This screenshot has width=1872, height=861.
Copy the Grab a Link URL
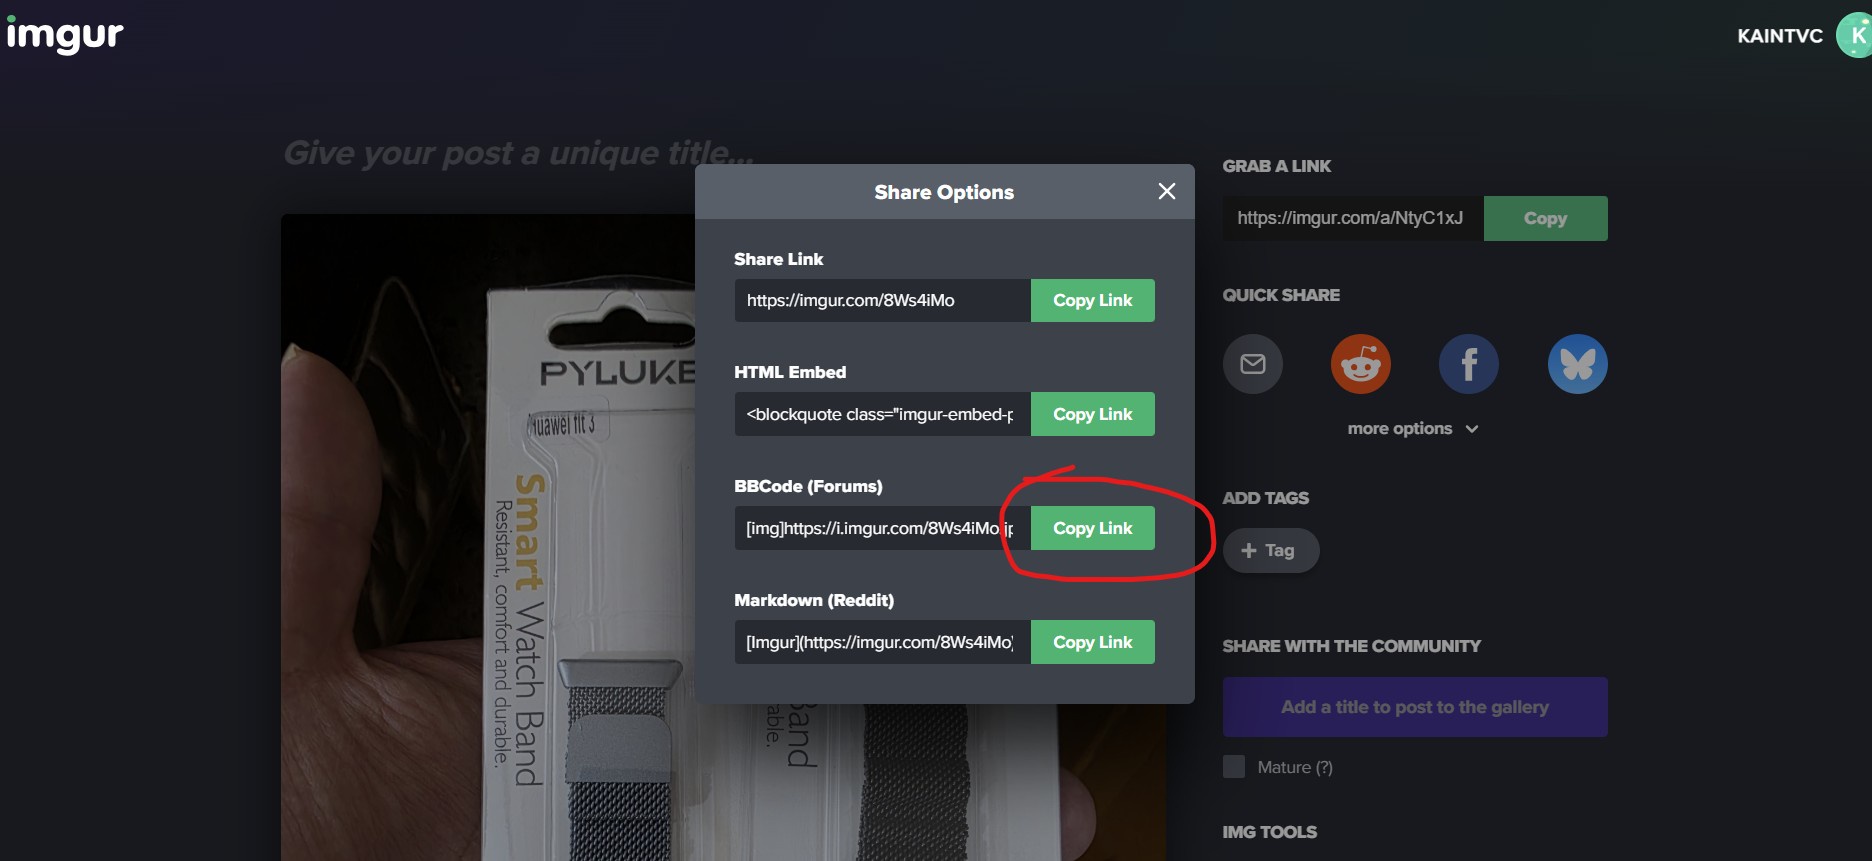1546,218
